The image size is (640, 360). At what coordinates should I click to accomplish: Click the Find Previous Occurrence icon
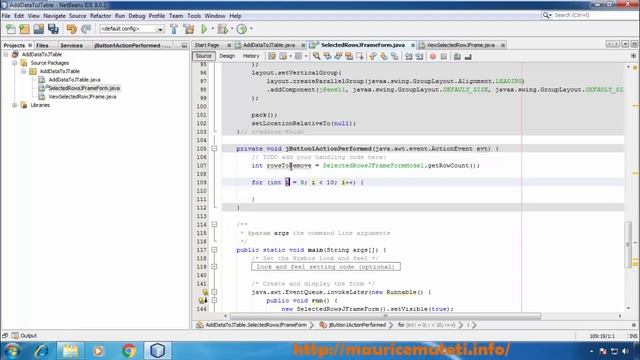[327, 56]
